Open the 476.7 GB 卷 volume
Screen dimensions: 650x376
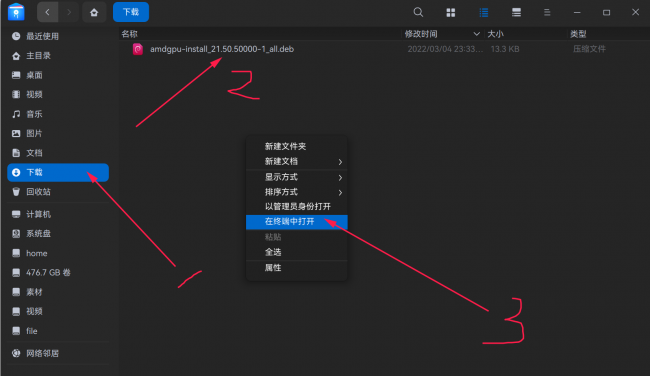click(58, 273)
